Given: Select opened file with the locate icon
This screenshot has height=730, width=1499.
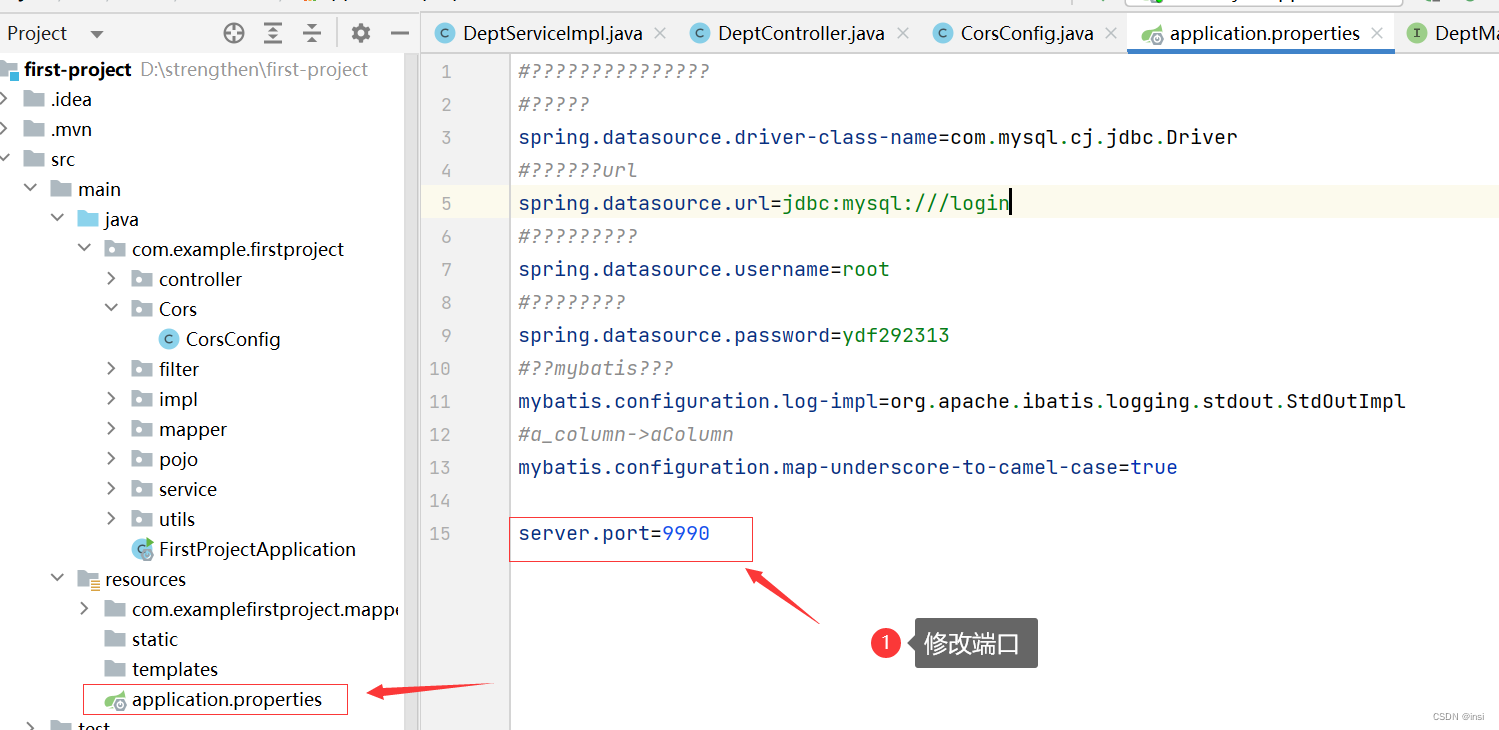Looking at the screenshot, I should (x=233, y=32).
